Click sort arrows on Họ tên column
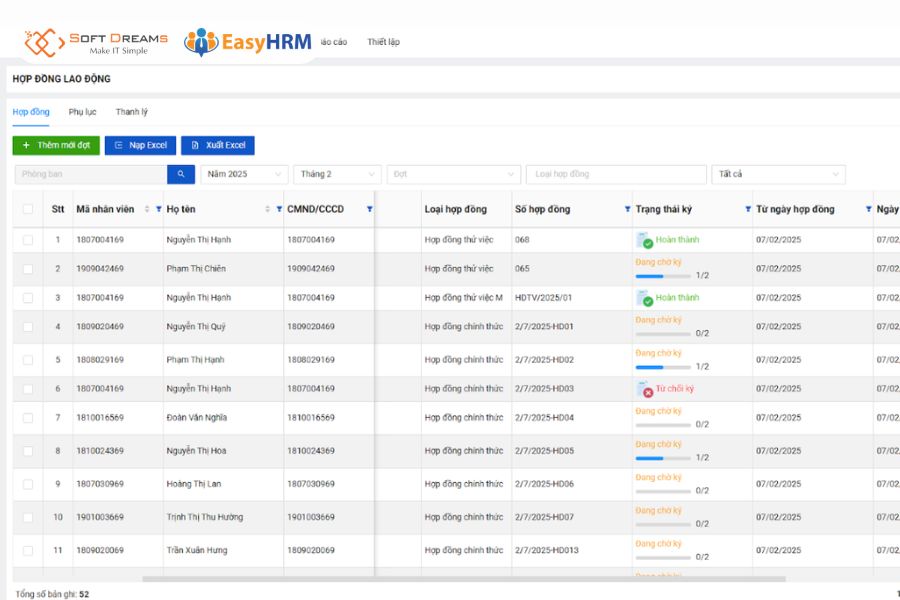This screenshot has height=600, width=900. coord(267,209)
